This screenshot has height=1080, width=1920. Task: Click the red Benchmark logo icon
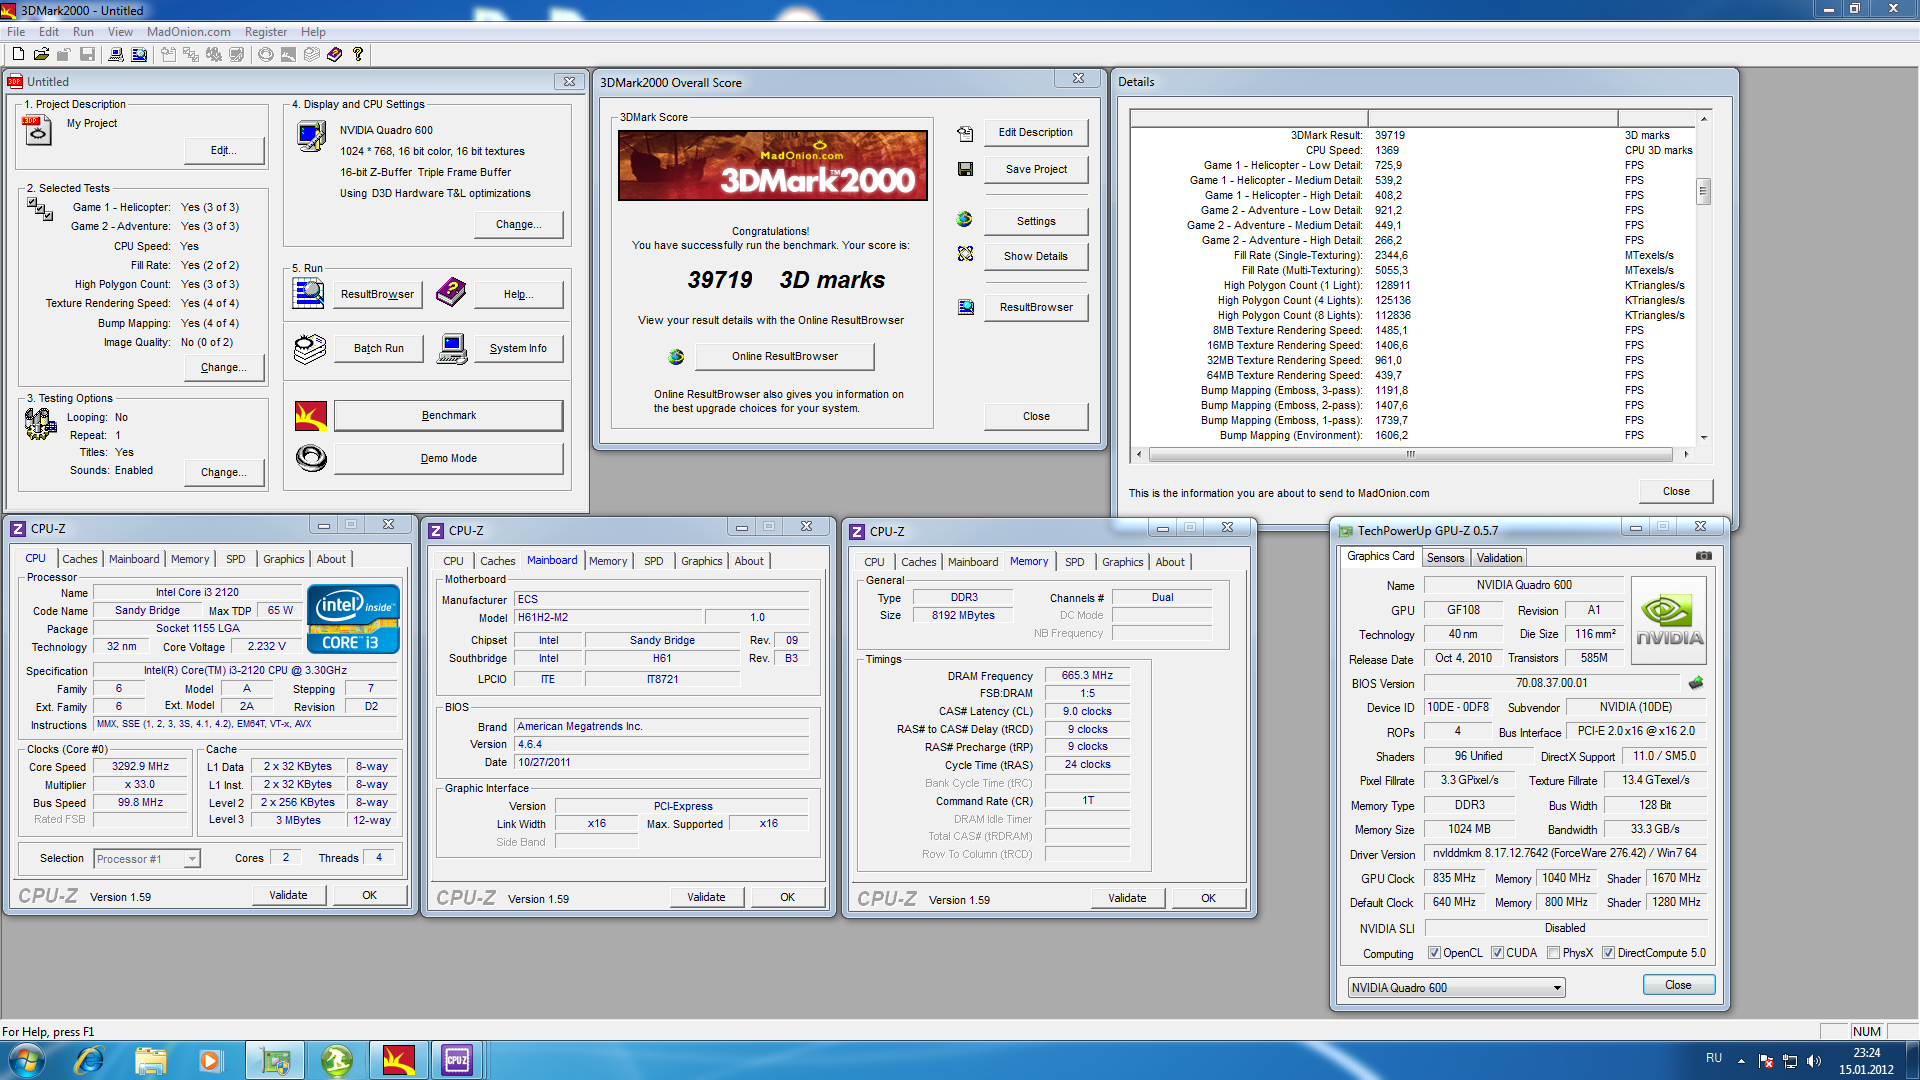311,416
